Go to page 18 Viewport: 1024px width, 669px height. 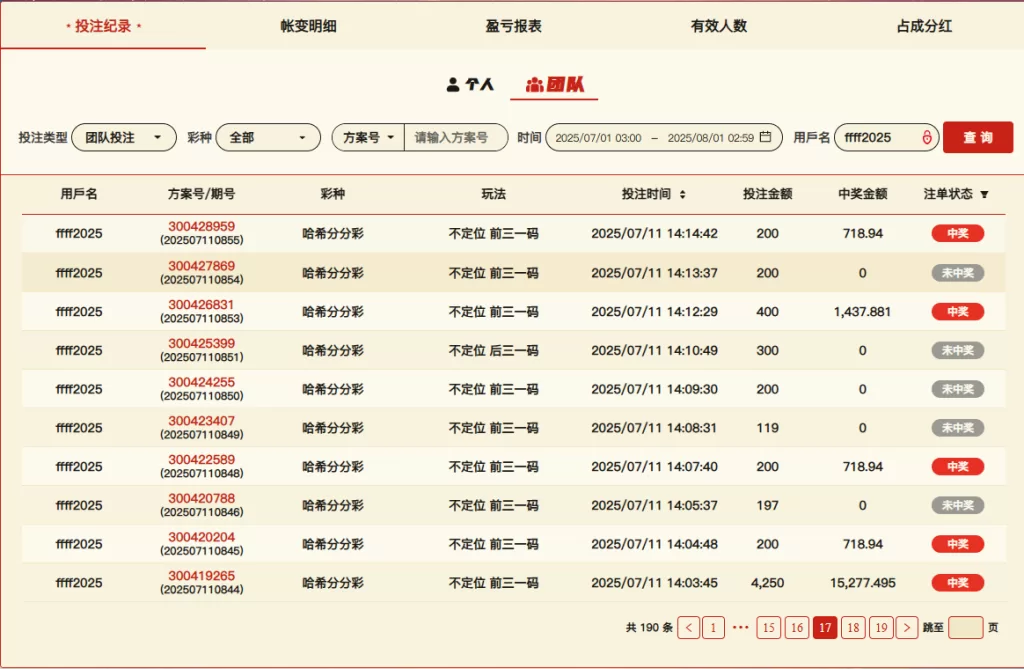tap(853, 628)
